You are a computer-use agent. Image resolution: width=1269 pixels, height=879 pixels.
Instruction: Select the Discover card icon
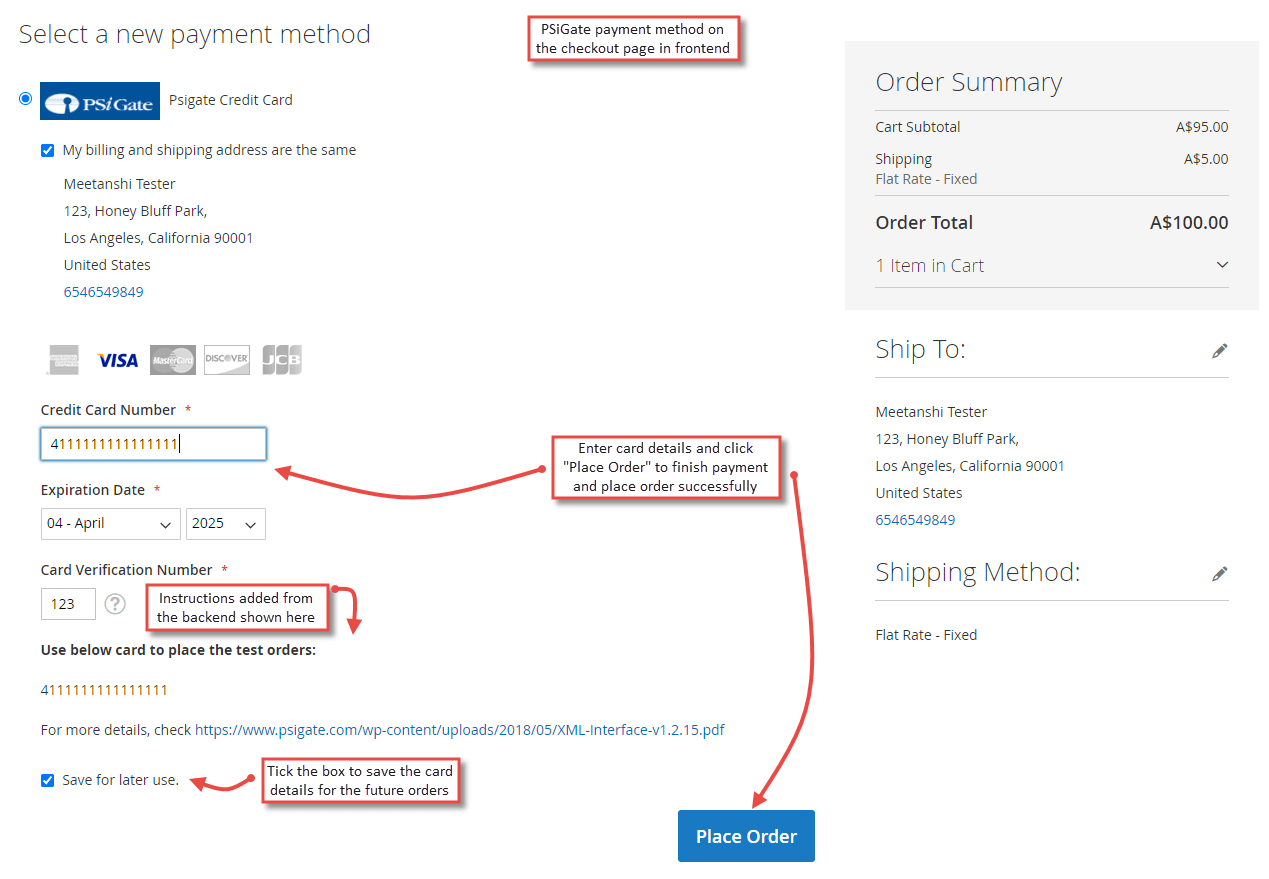tap(226, 359)
